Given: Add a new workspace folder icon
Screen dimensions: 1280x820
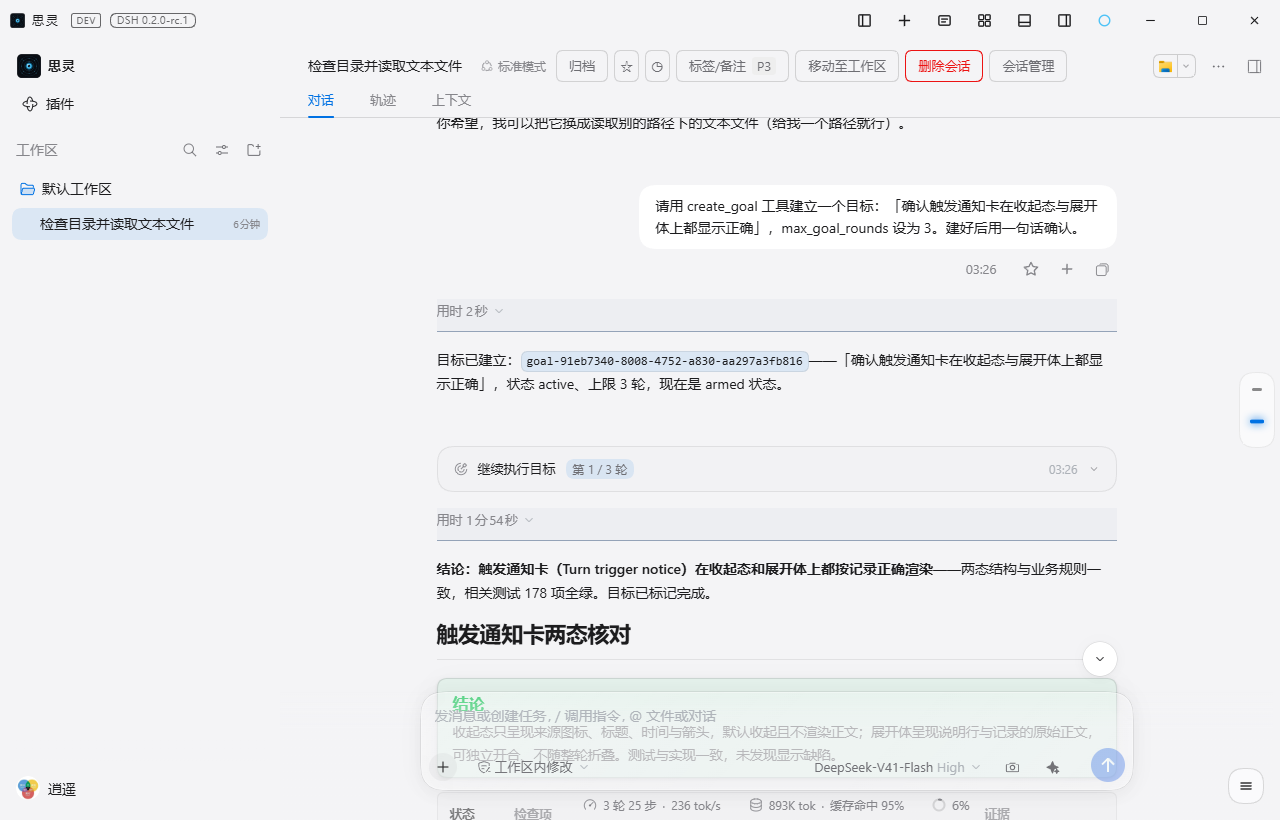Looking at the screenshot, I should (254, 150).
